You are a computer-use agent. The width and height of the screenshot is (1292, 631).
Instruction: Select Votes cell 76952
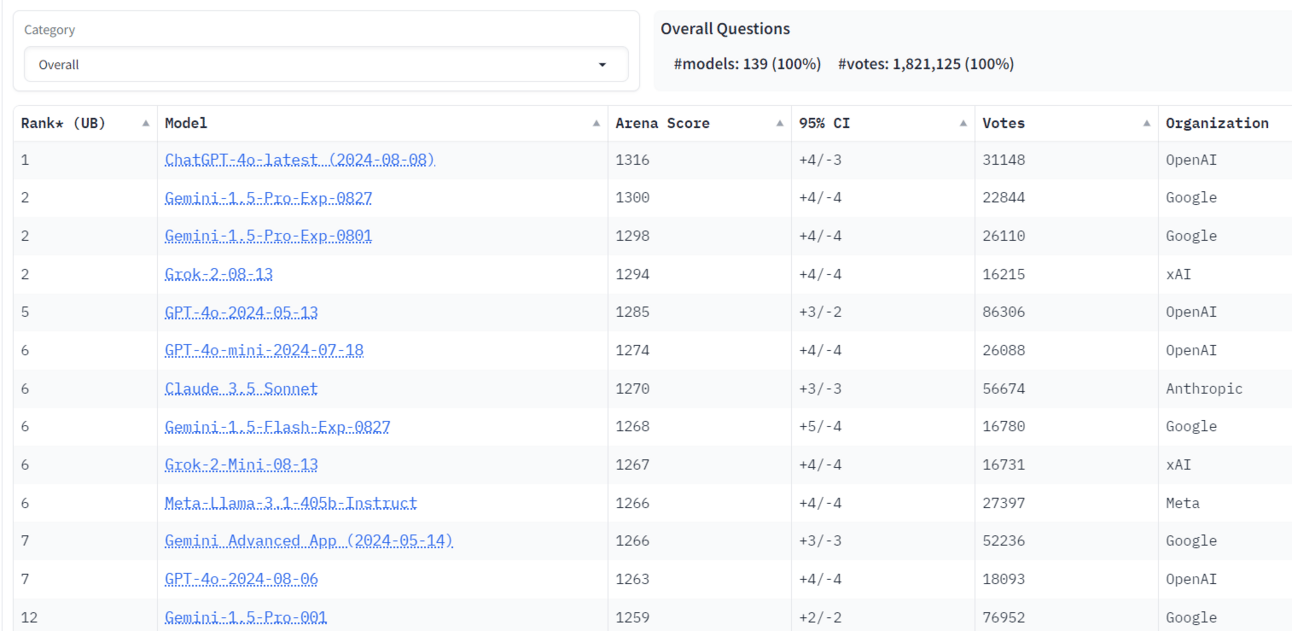point(1066,617)
